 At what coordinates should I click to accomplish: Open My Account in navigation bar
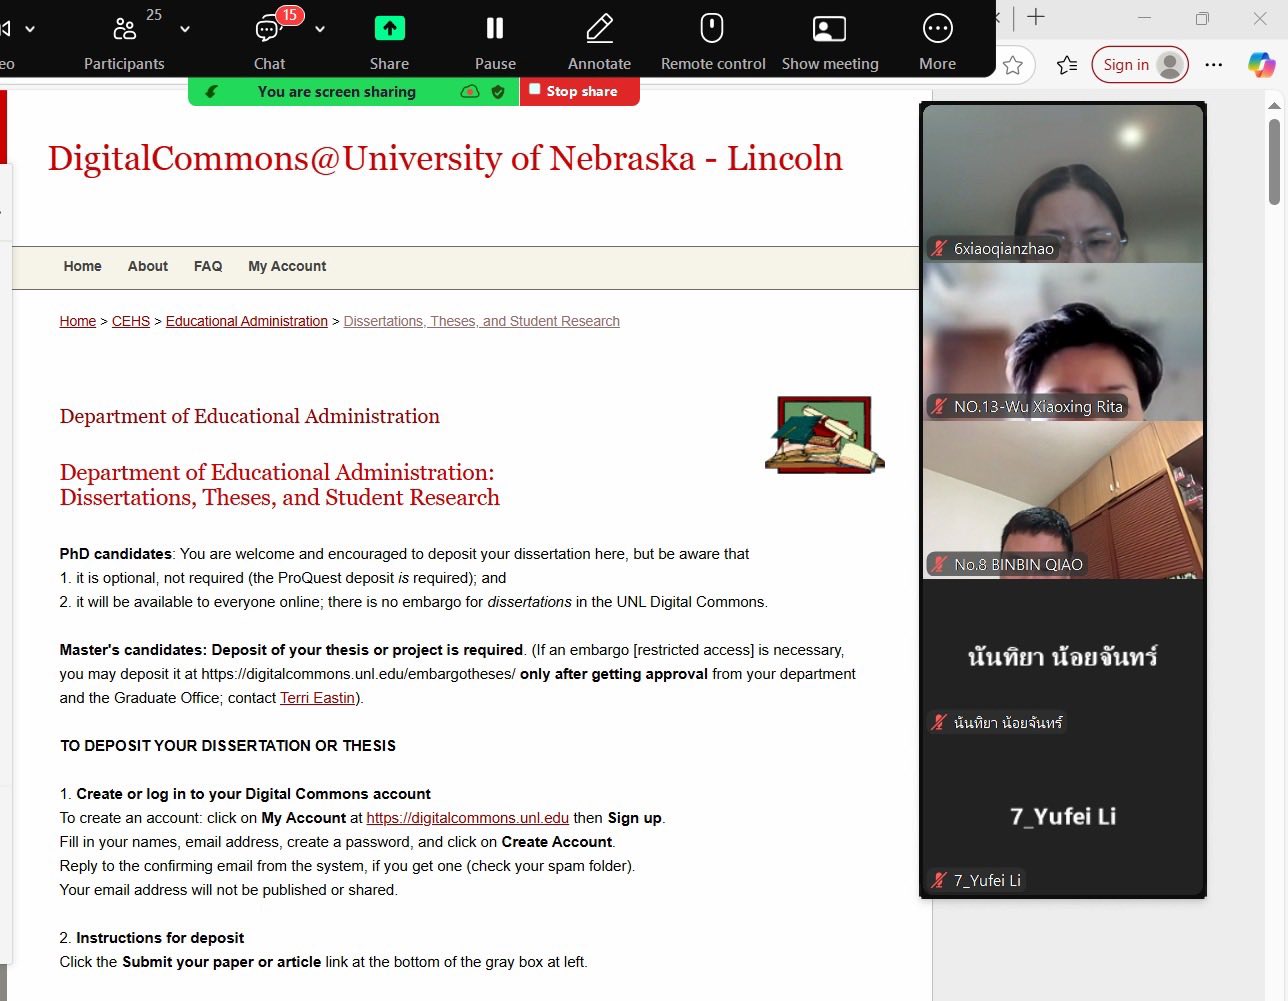point(287,266)
